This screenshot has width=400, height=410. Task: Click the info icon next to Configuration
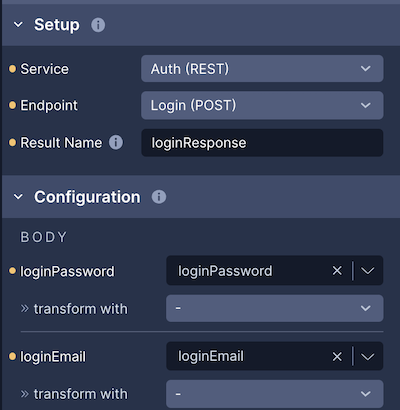[x=159, y=197]
